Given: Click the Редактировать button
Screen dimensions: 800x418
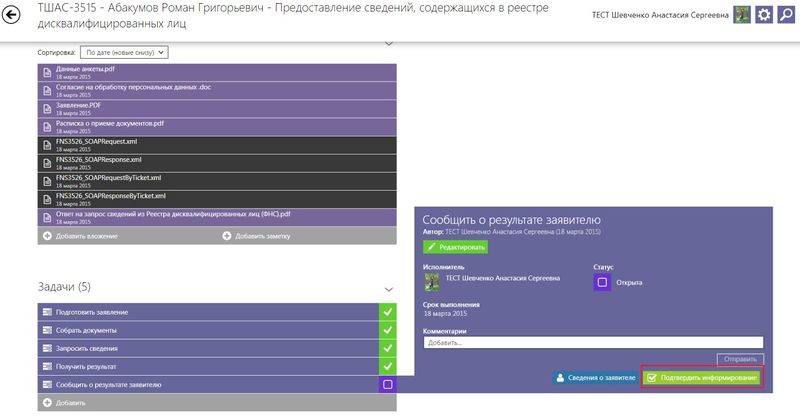Looking at the screenshot, I should pos(455,247).
